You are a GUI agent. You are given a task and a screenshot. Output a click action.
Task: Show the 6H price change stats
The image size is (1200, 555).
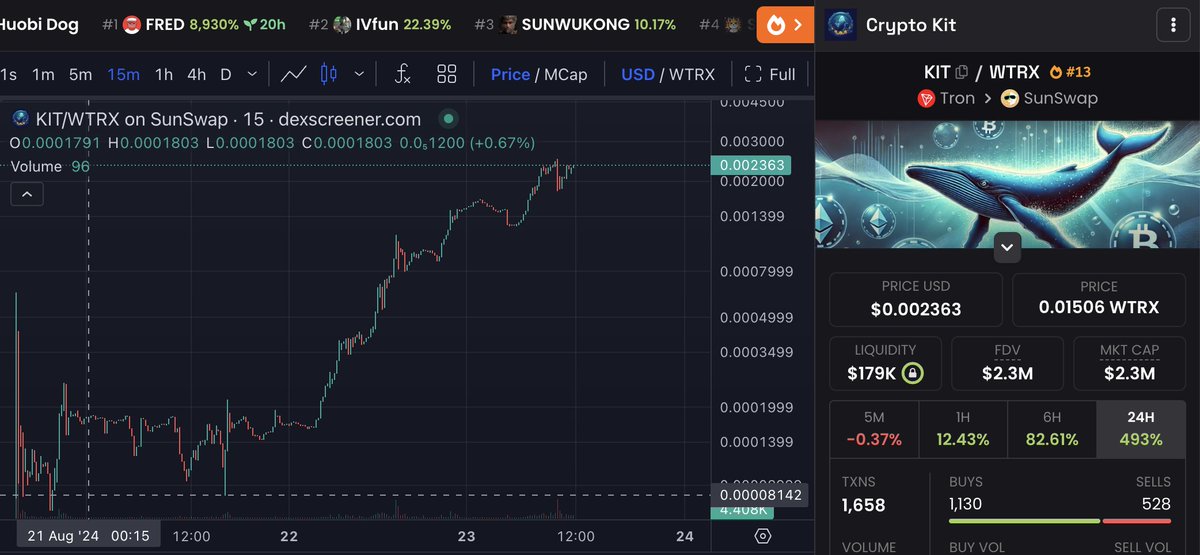[x=1052, y=429]
